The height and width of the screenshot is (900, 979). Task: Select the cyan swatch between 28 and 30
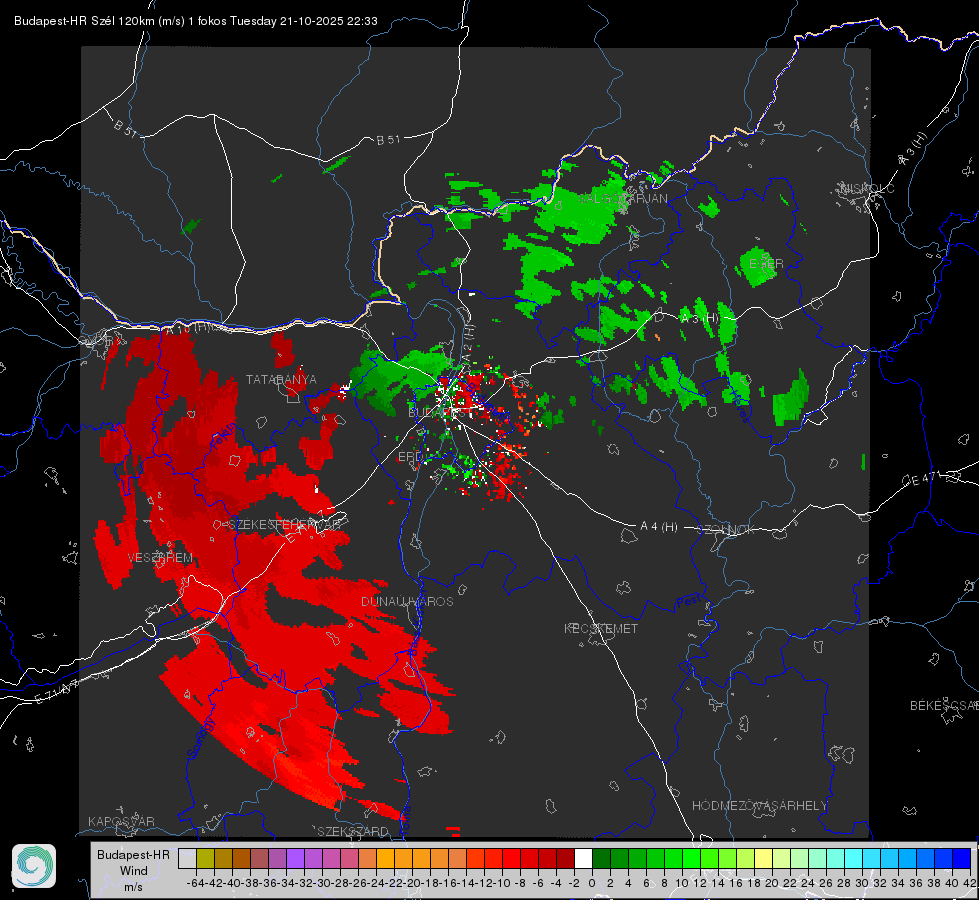[x=854, y=858]
